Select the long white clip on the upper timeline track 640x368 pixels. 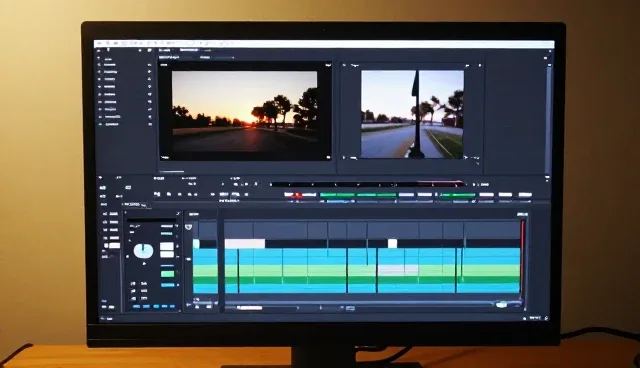coord(244,244)
